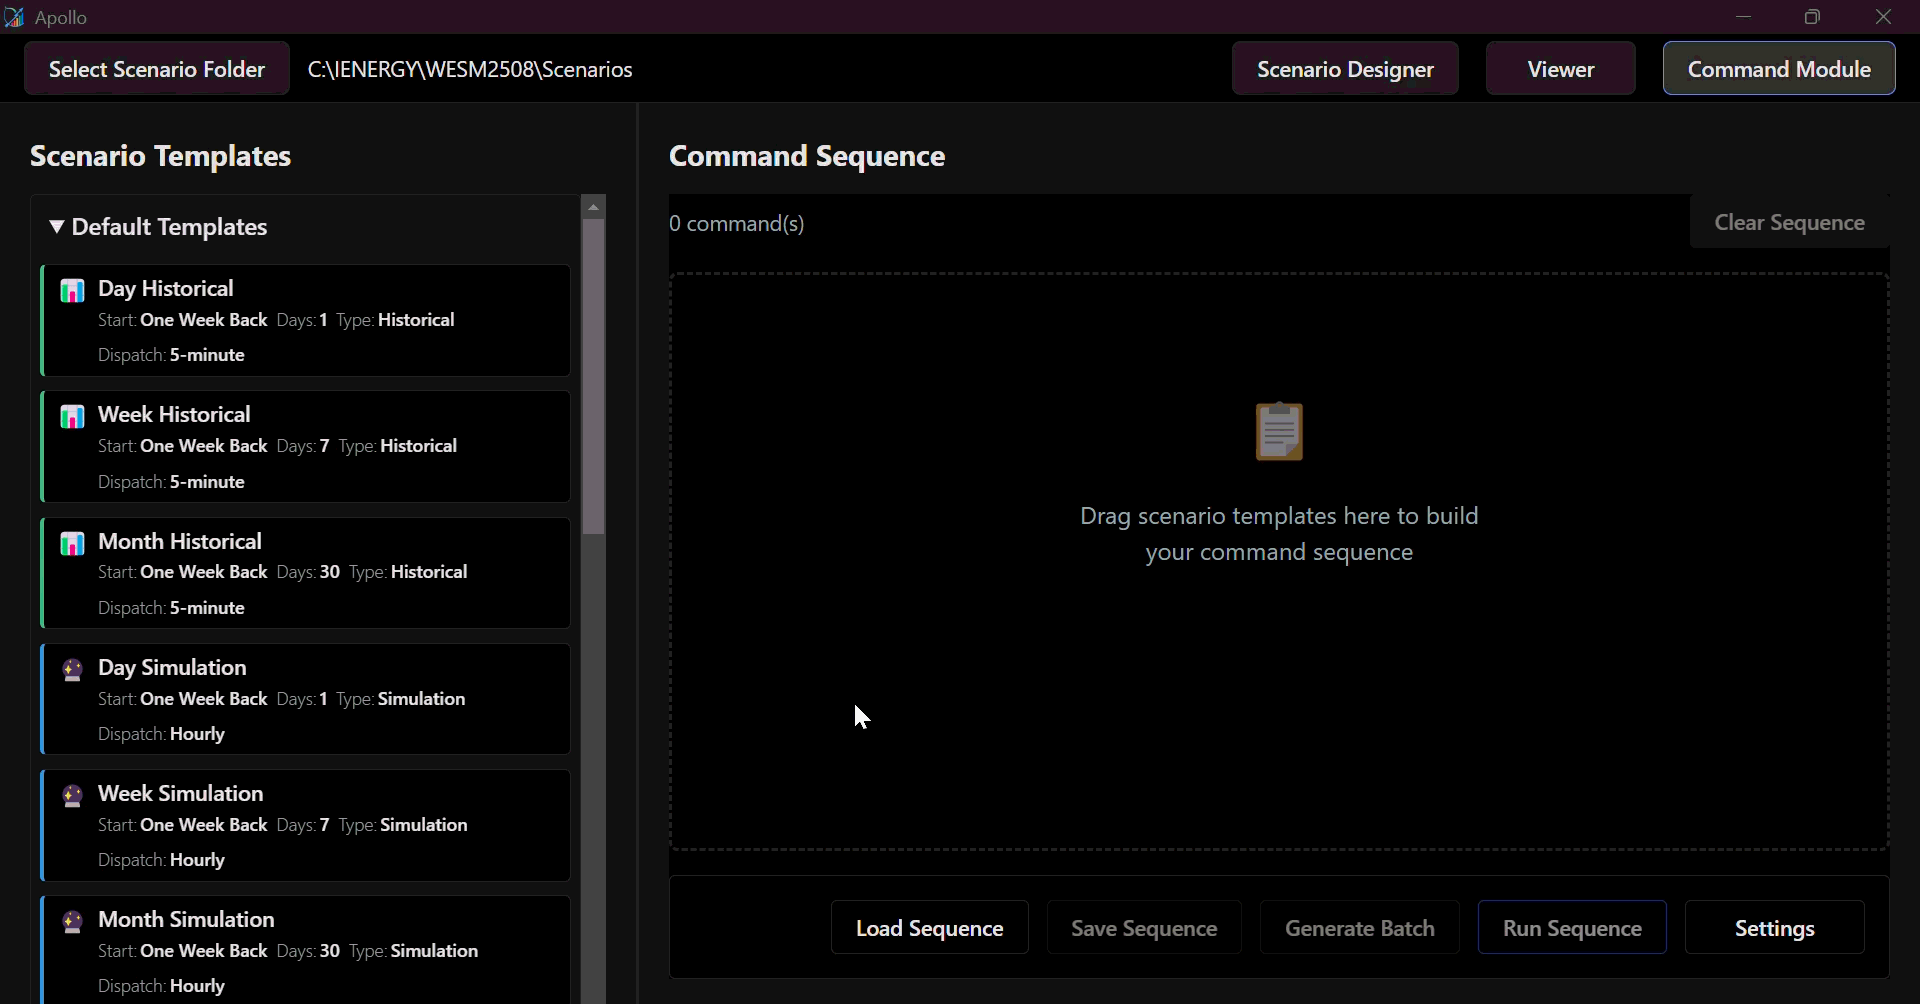Image resolution: width=1920 pixels, height=1004 pixels.
Task: Collapse the Default Templates section
Action: pyautogui.click(x=57, y=227)
